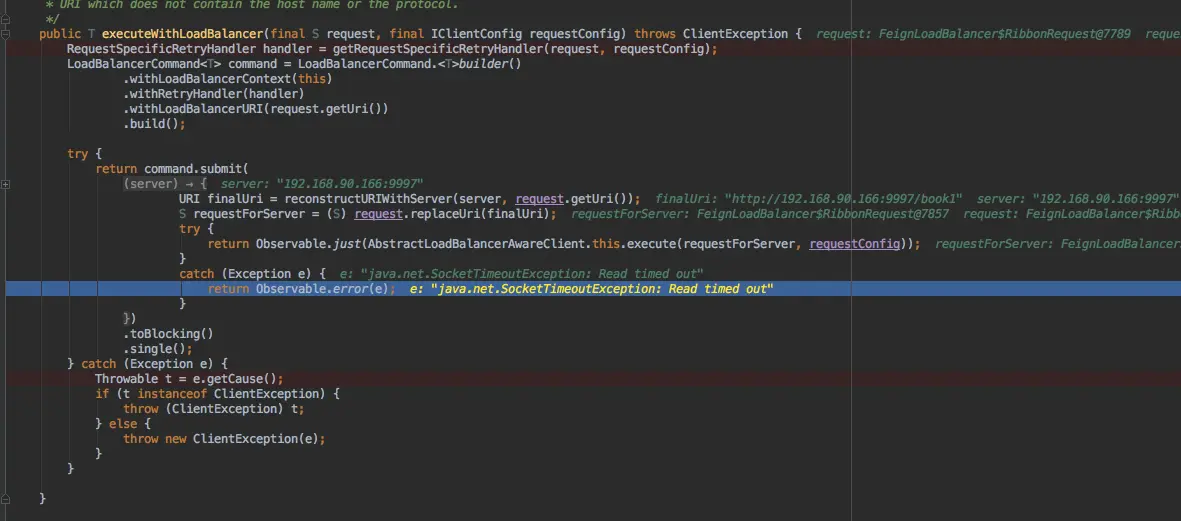Click the (server) lambda parameter
This screenshot has width=1181, height=521.
[x=151, y=184]
